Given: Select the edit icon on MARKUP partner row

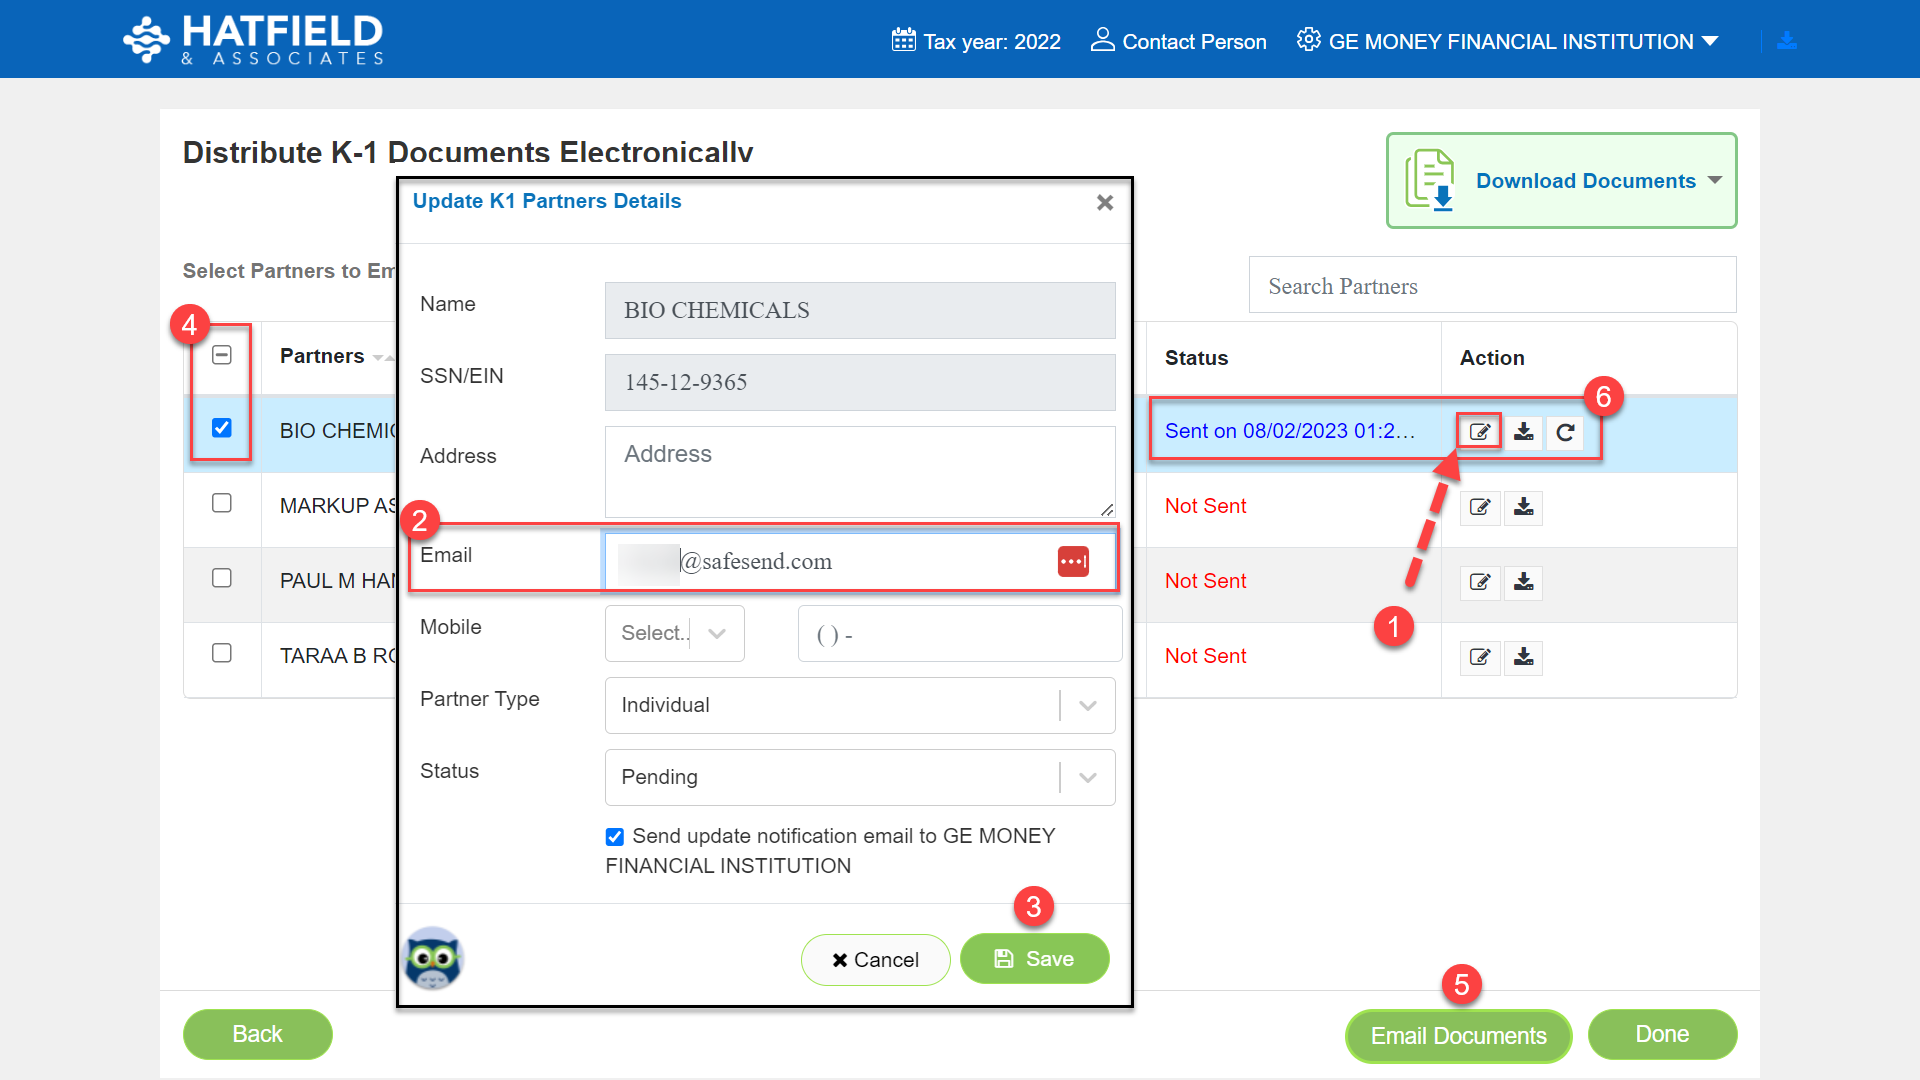Looking at the screenshot, I should click(1479, 507).
